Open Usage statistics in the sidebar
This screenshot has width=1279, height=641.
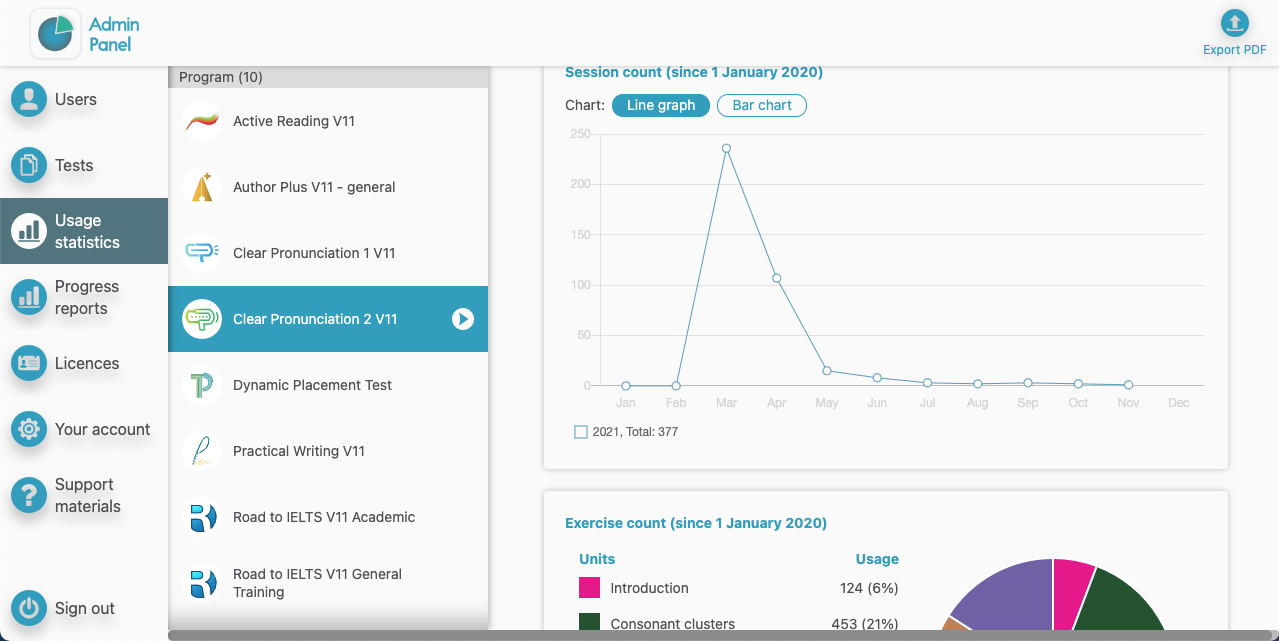[84, 231]
